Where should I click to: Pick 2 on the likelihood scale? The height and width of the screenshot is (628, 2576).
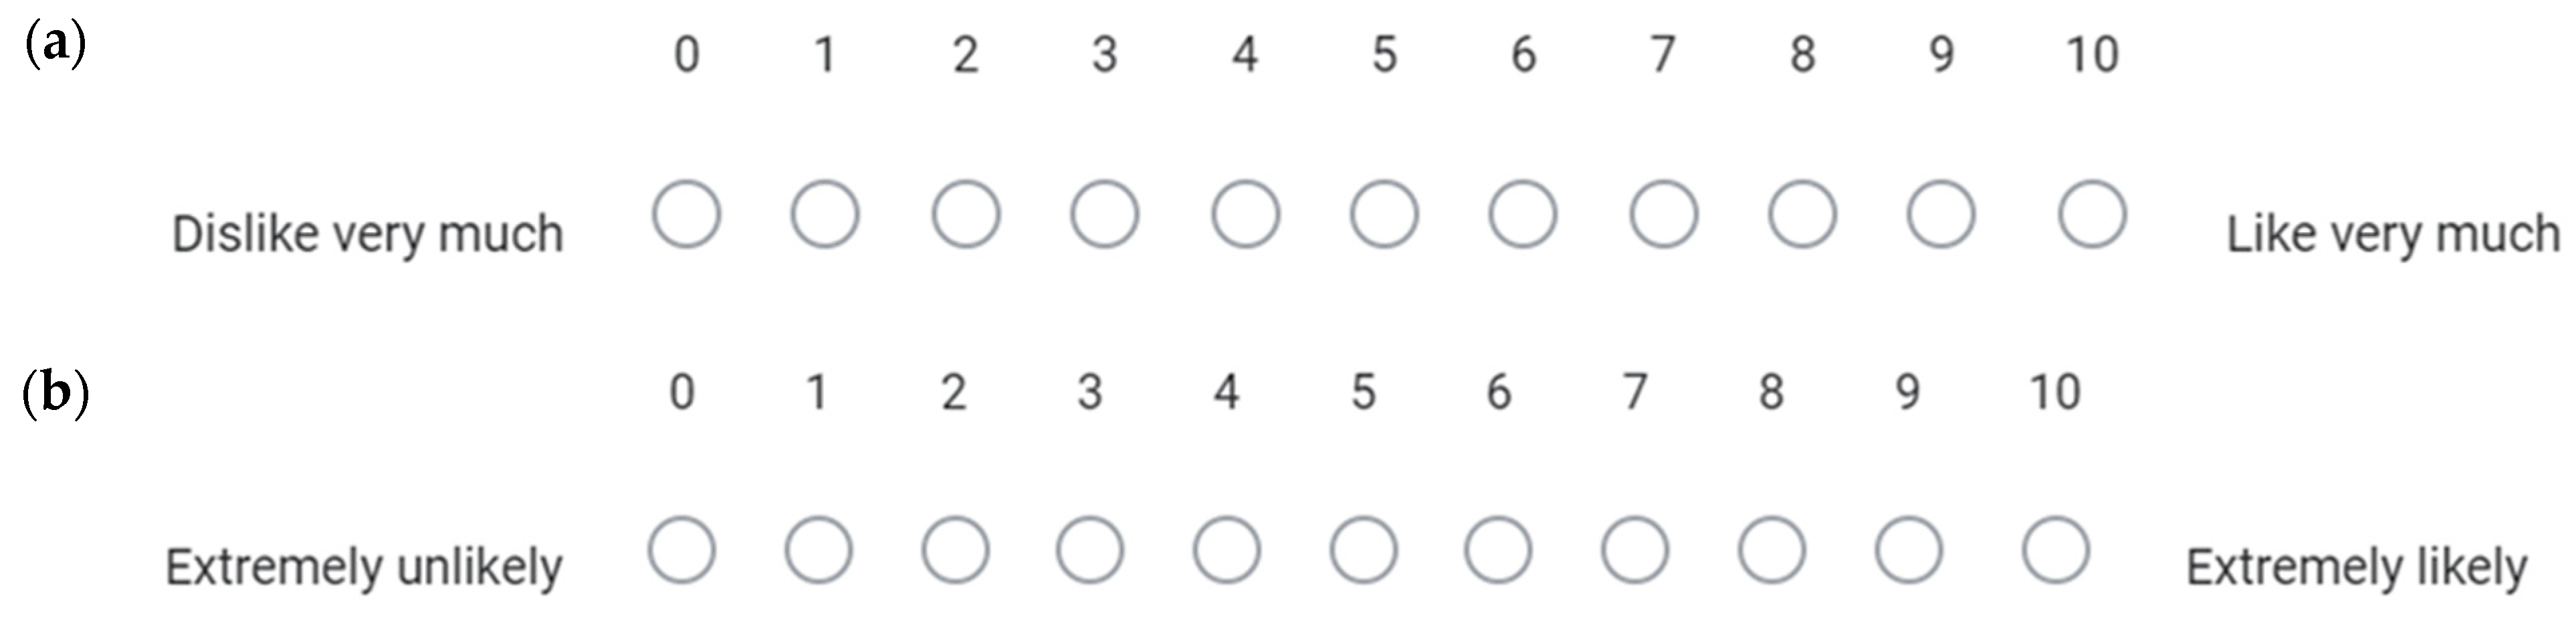955,550
